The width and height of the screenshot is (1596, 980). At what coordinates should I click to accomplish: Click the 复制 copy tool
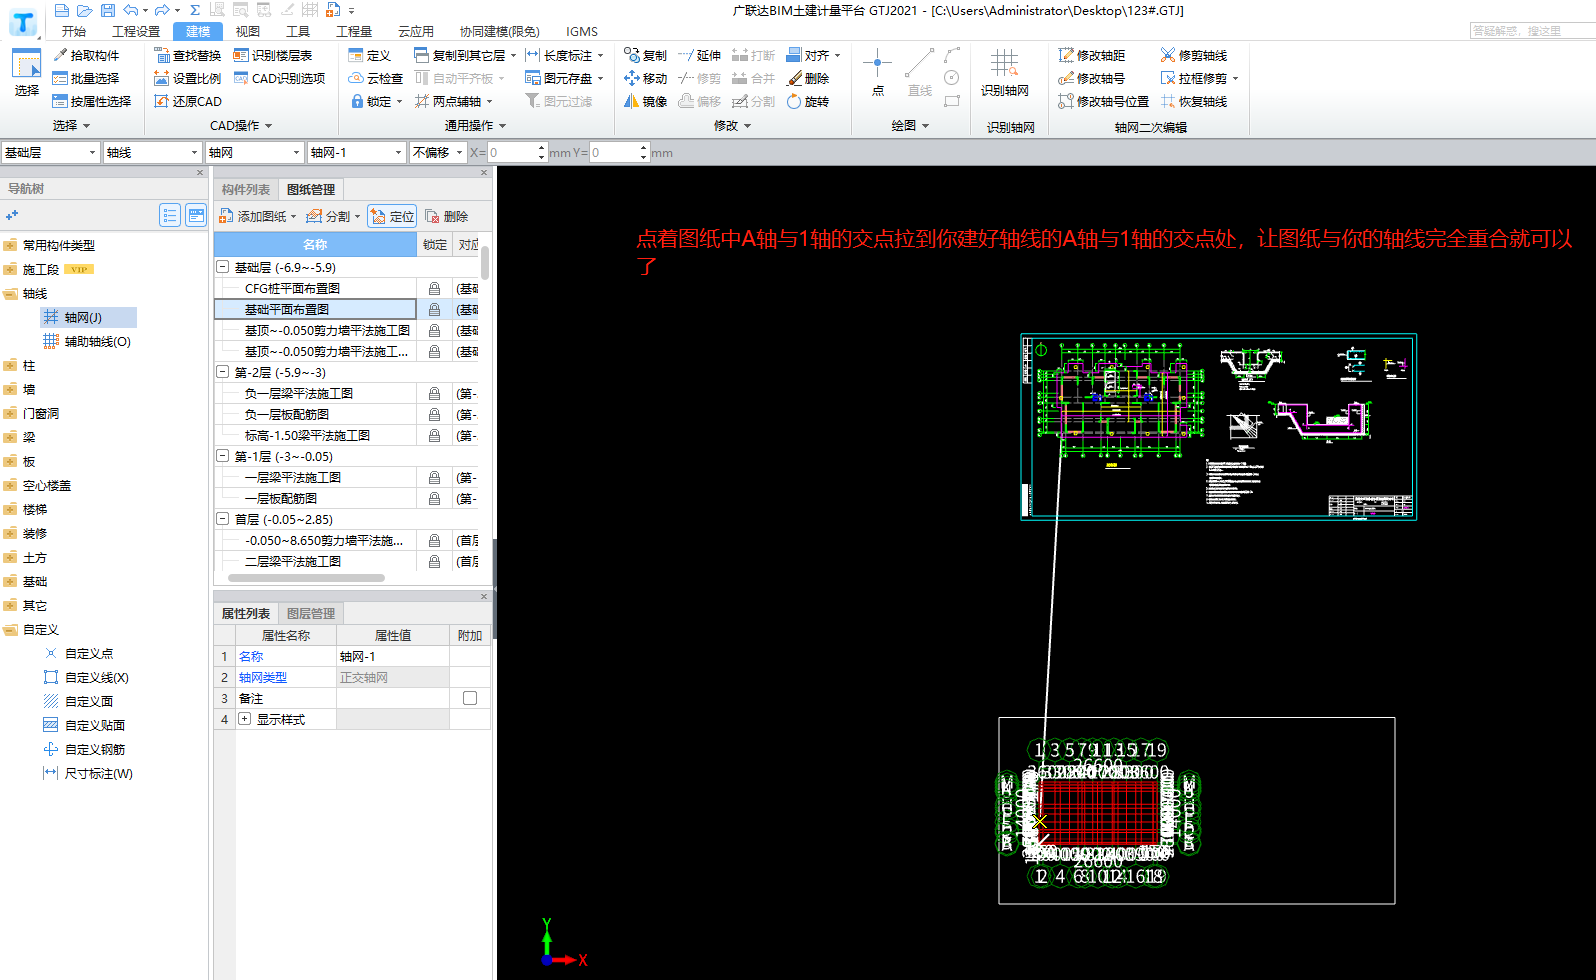[645, 55]
